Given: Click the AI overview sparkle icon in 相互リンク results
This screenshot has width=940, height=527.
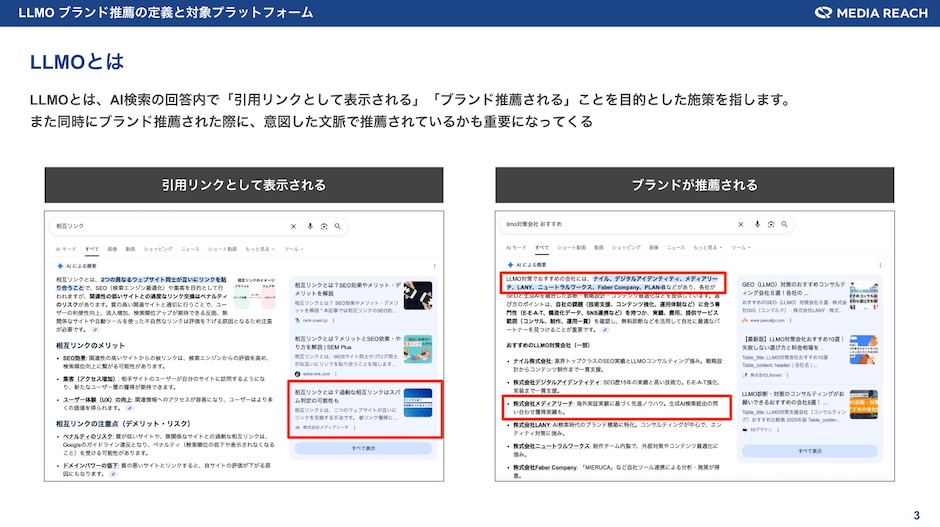Looking at the screenshot, I should pyautogui.click(x=60, y=266).
